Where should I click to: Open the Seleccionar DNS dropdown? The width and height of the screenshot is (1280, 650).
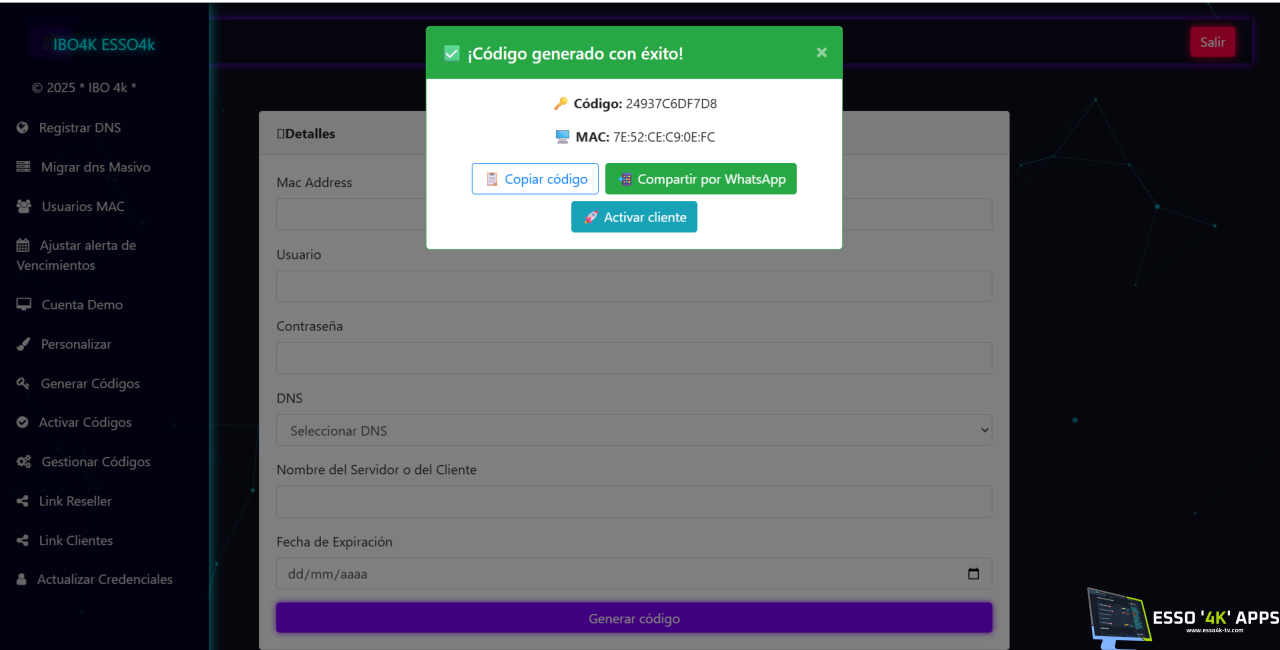point(634,430)
